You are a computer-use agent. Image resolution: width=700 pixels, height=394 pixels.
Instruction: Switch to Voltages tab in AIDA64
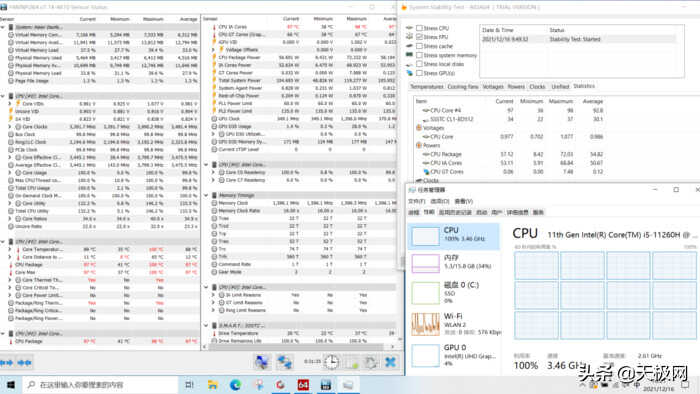tap(493, 87)
